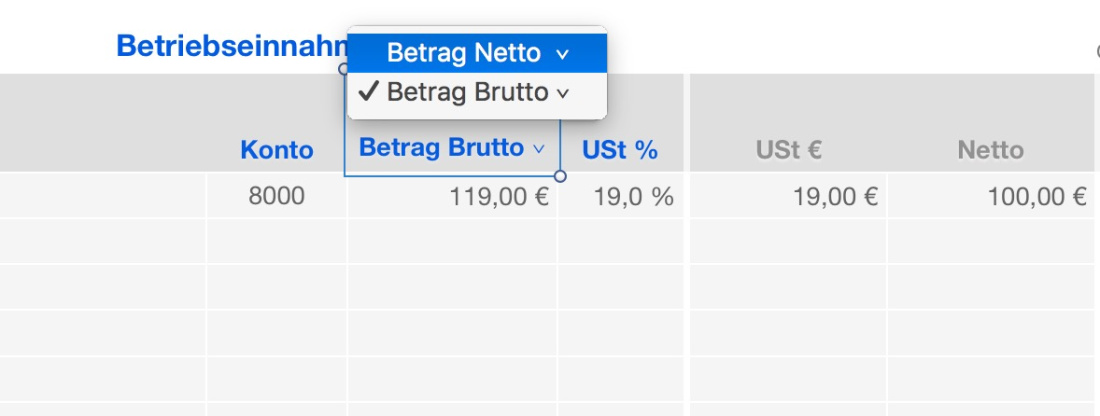Select the USt % column header
The width and height of the screenshot is (1100, 416).
tap(620, 150)
